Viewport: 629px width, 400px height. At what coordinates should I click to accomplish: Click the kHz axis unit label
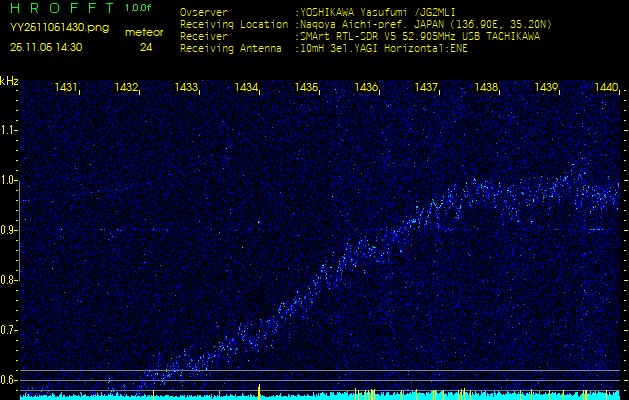pyautogui.click(x=9, y=81)
